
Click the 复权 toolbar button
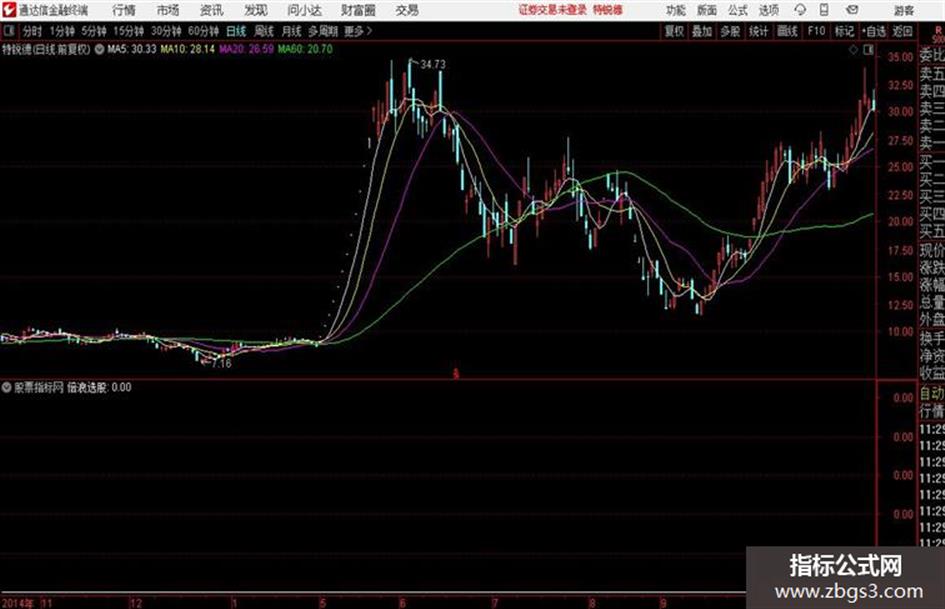[x=674, y=31]
